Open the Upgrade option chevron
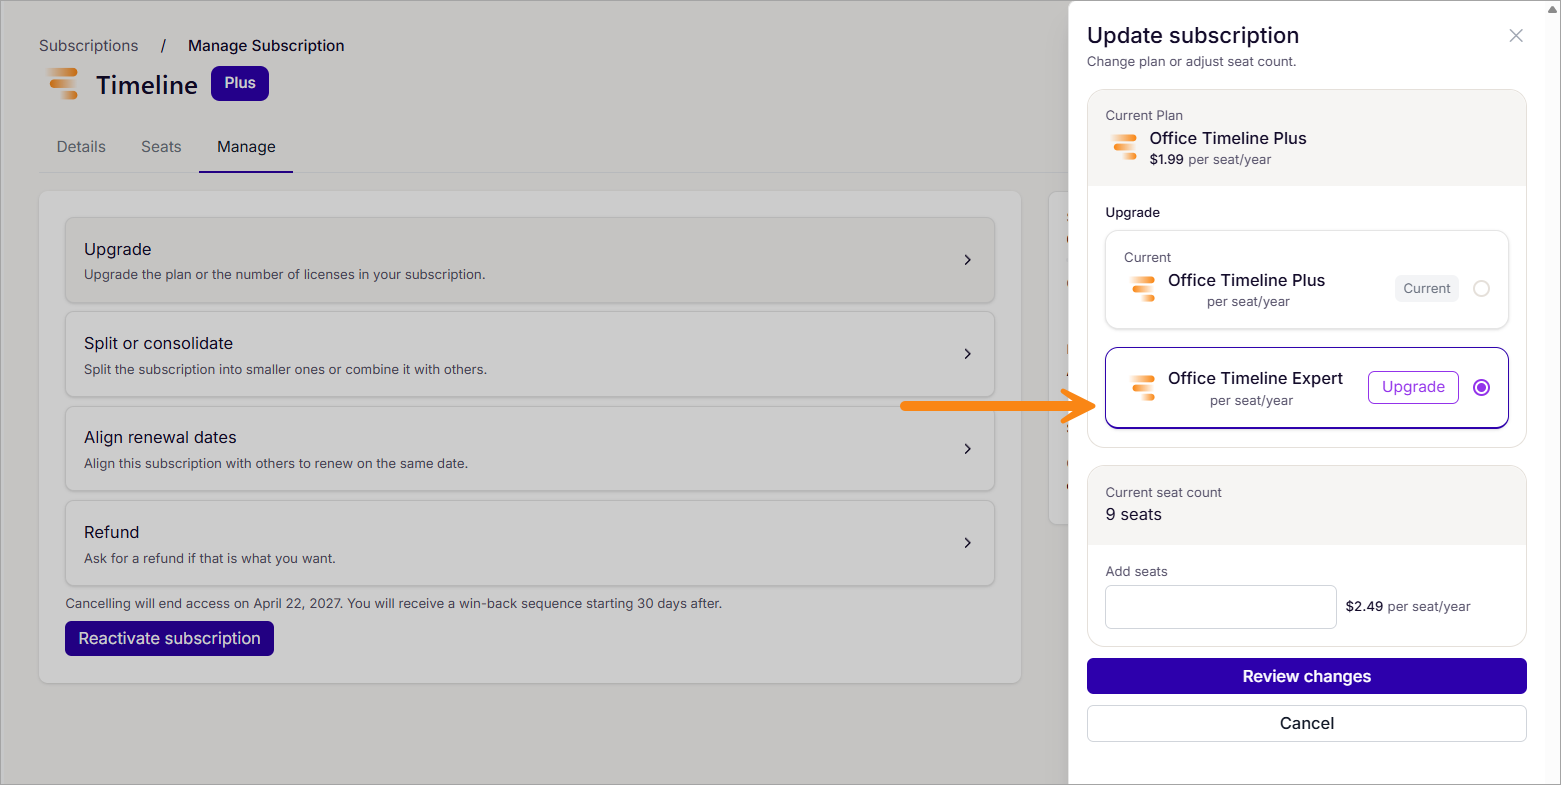 tap(967, 260)
